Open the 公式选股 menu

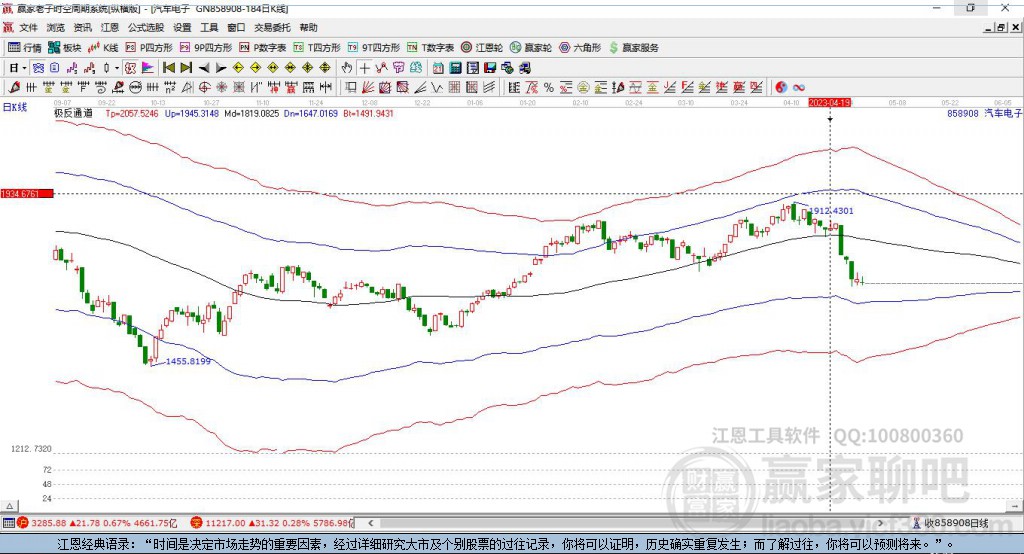(x=146, y=27)
